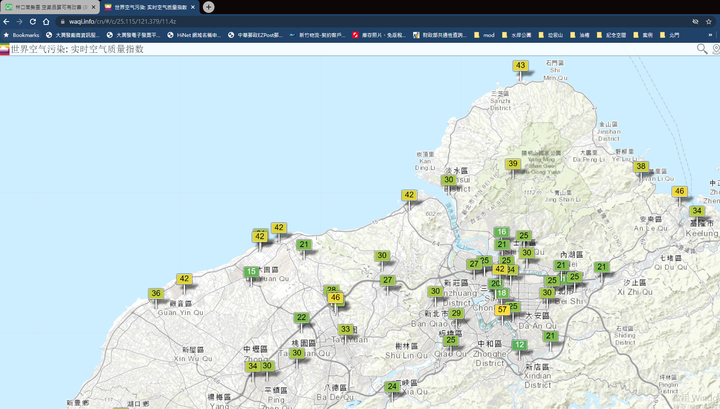
Task: Click the green AQI 12 marker
Action: (519, 345)
